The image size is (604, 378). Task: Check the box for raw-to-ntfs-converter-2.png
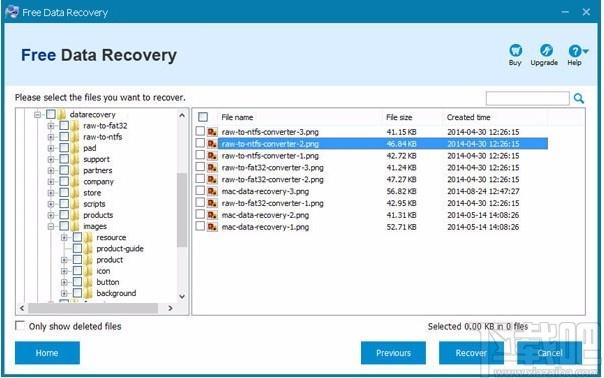pyautogui.click(x=200, y=143)
